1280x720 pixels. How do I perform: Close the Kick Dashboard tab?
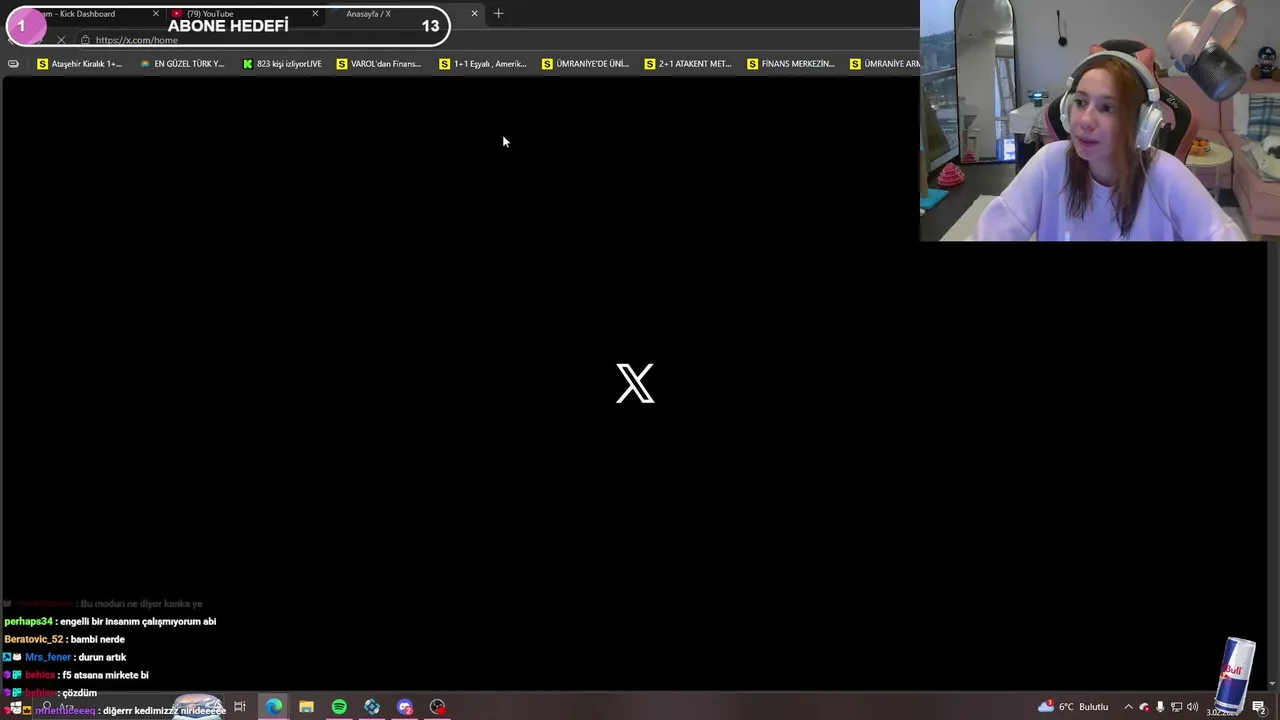155,14
